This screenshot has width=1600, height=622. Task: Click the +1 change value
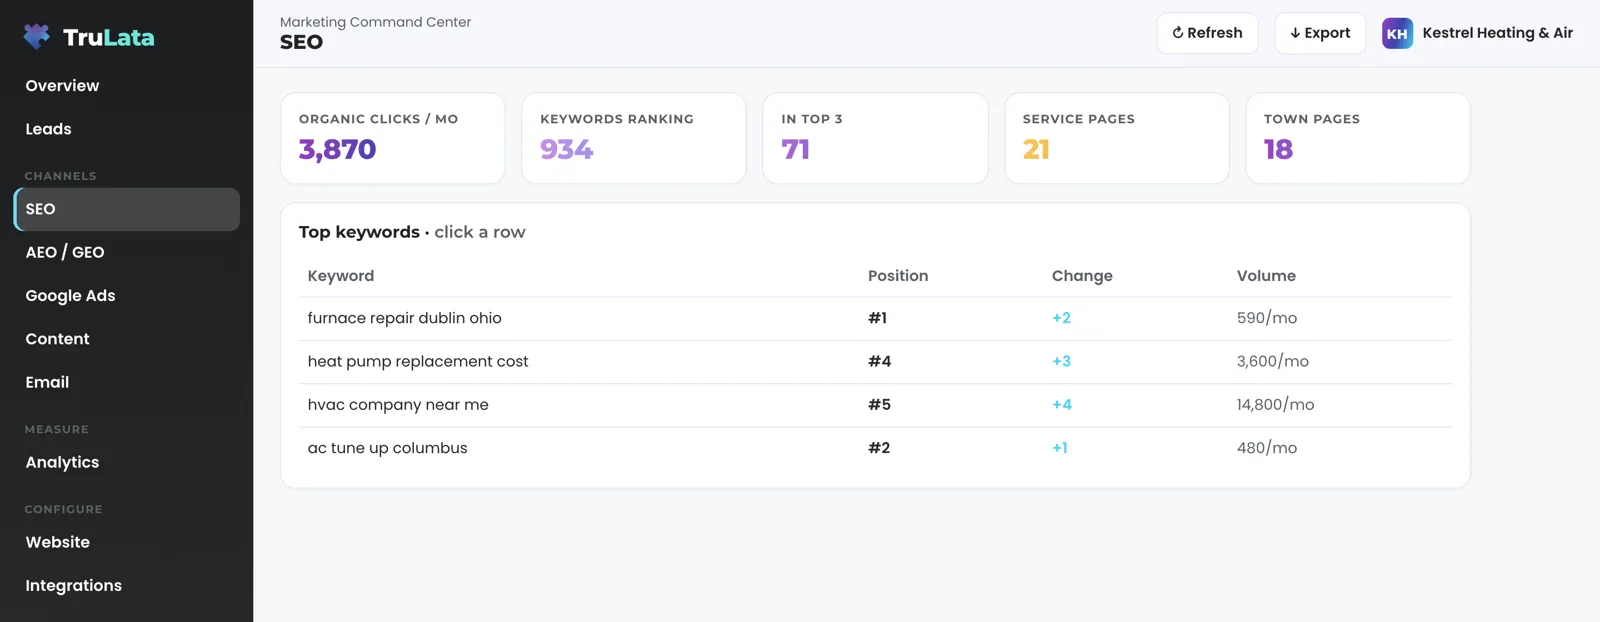tap(1060, 448)
